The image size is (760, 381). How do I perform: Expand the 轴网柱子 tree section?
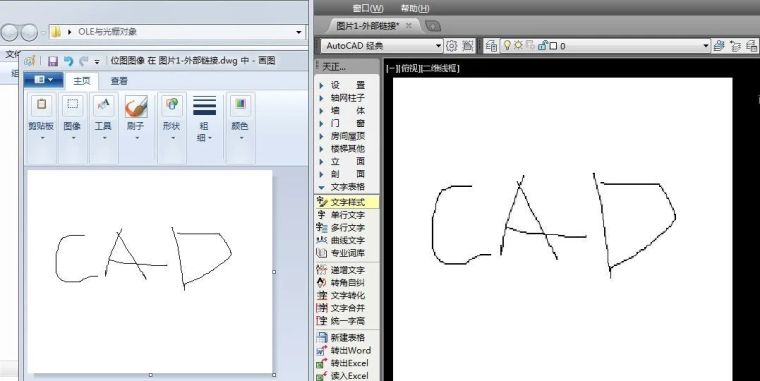click(x=342, y=97)
